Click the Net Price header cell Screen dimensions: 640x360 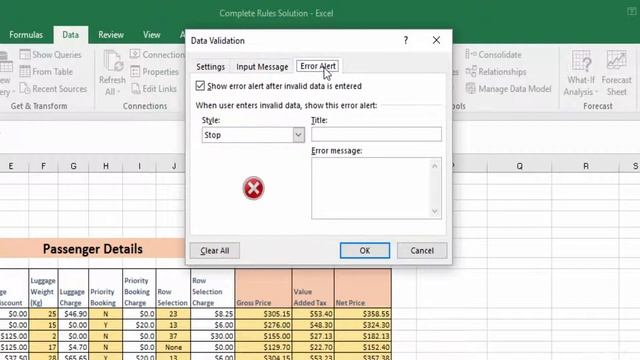click(x=363, y=288)
